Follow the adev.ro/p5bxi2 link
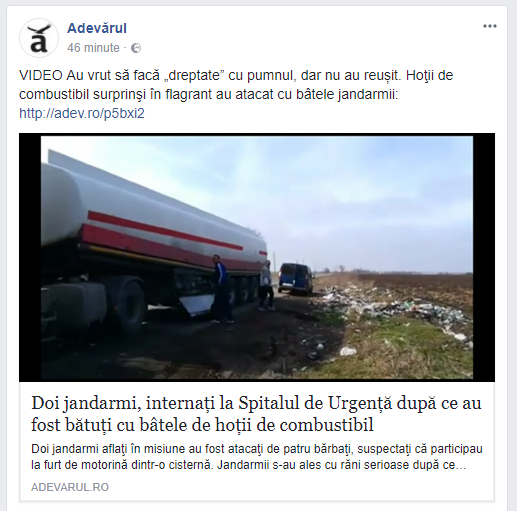This screenshot has width=517, height=511. (x=82, y=114)
